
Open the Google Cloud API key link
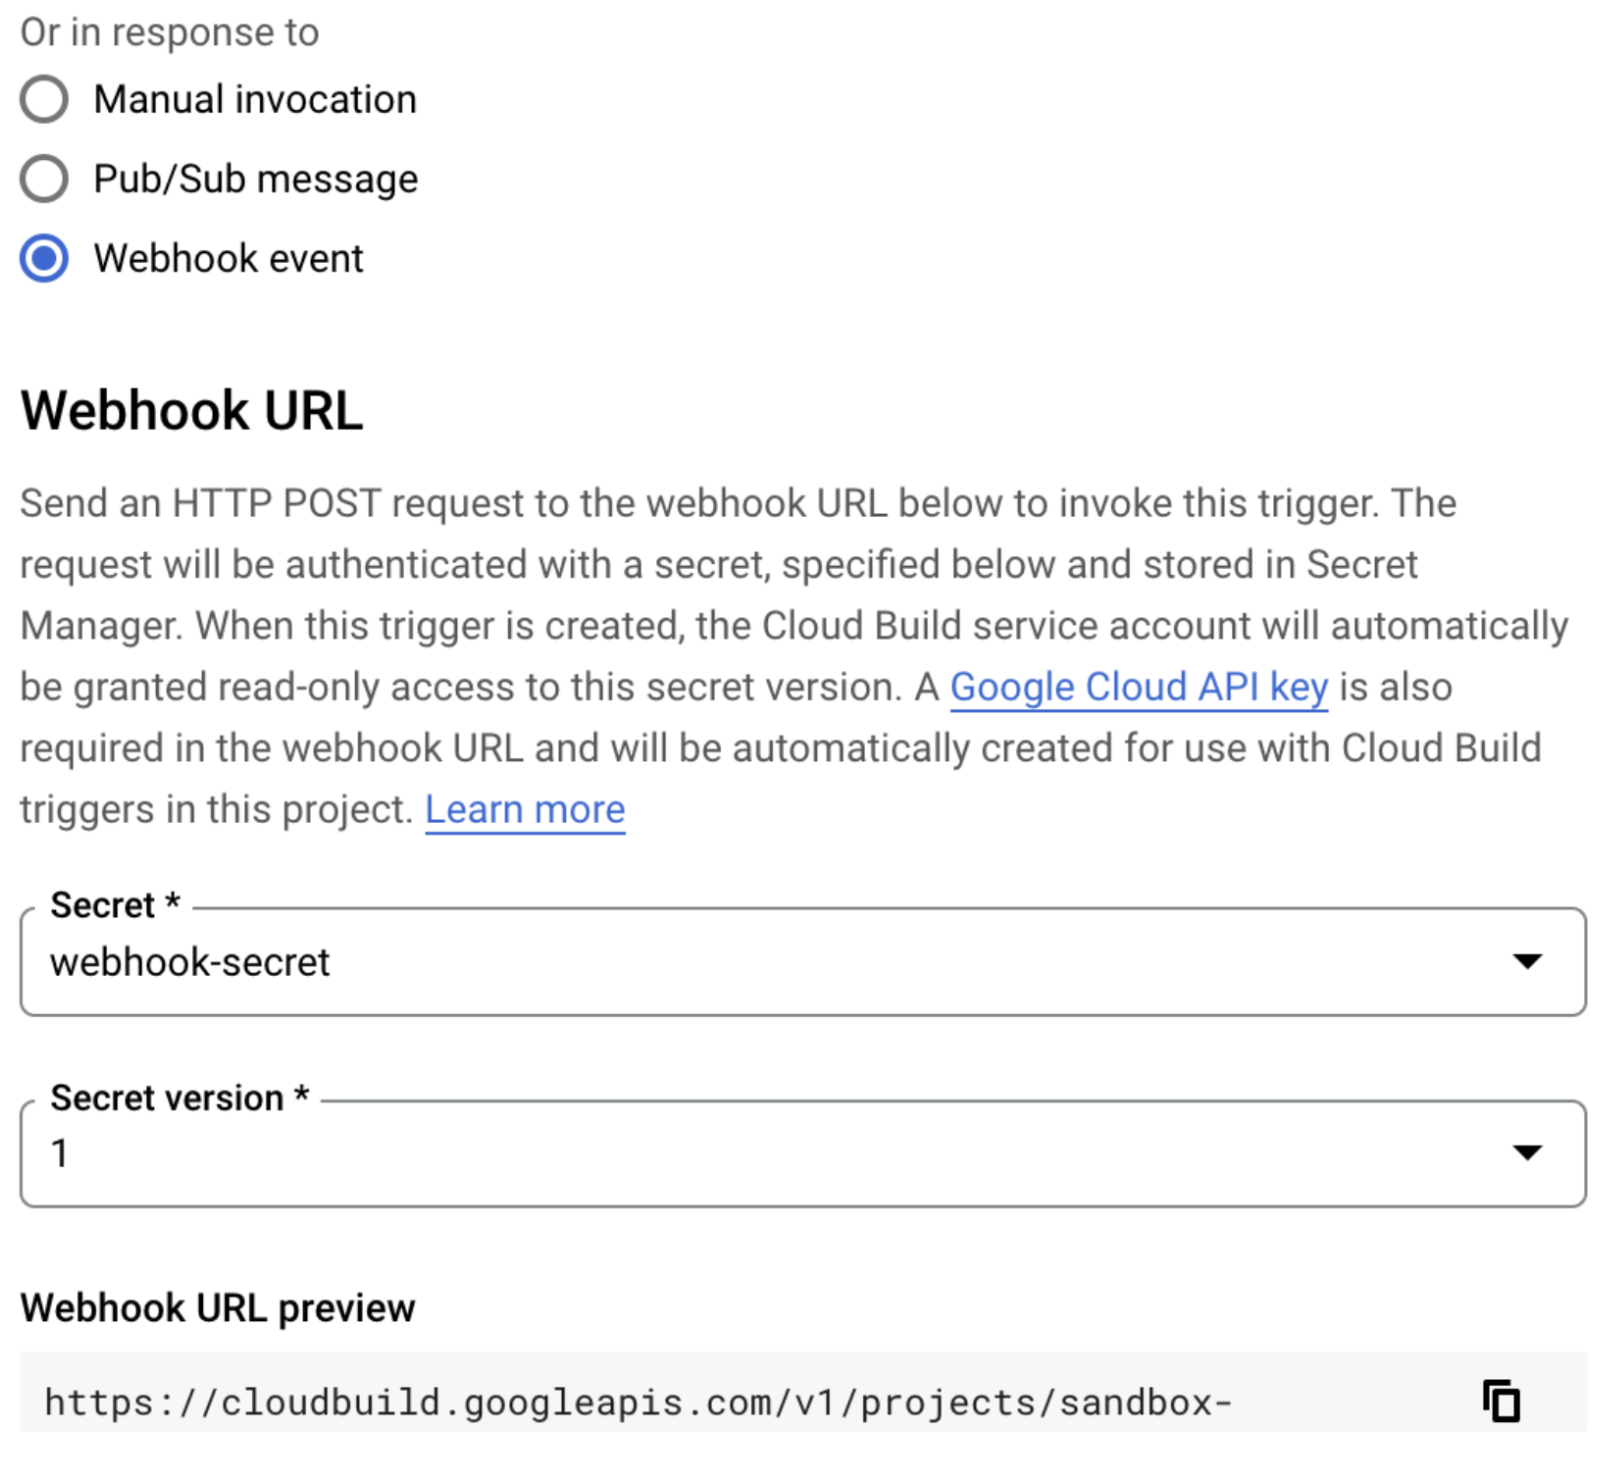point(1138,688)
